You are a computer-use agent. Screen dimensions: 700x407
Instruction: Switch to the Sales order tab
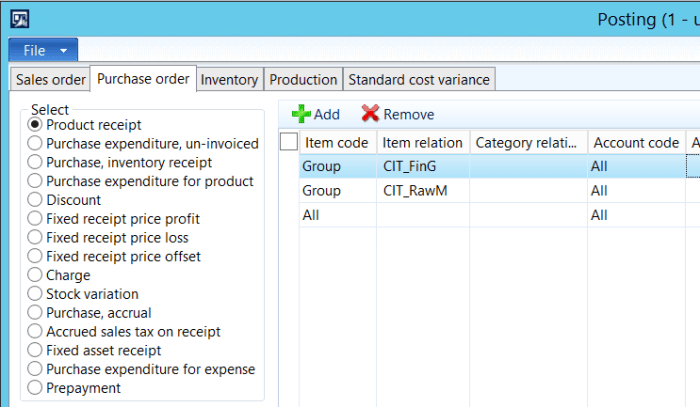(50, 79)
